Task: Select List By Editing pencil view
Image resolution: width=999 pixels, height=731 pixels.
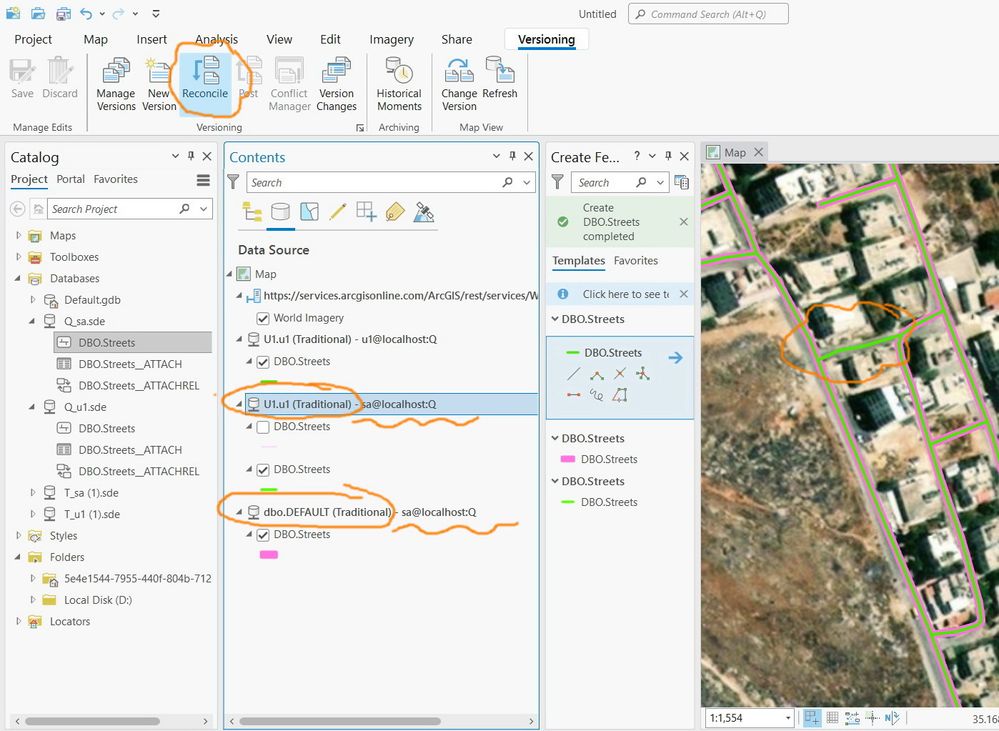Action: pyautogui.click(x=338, y=212)
